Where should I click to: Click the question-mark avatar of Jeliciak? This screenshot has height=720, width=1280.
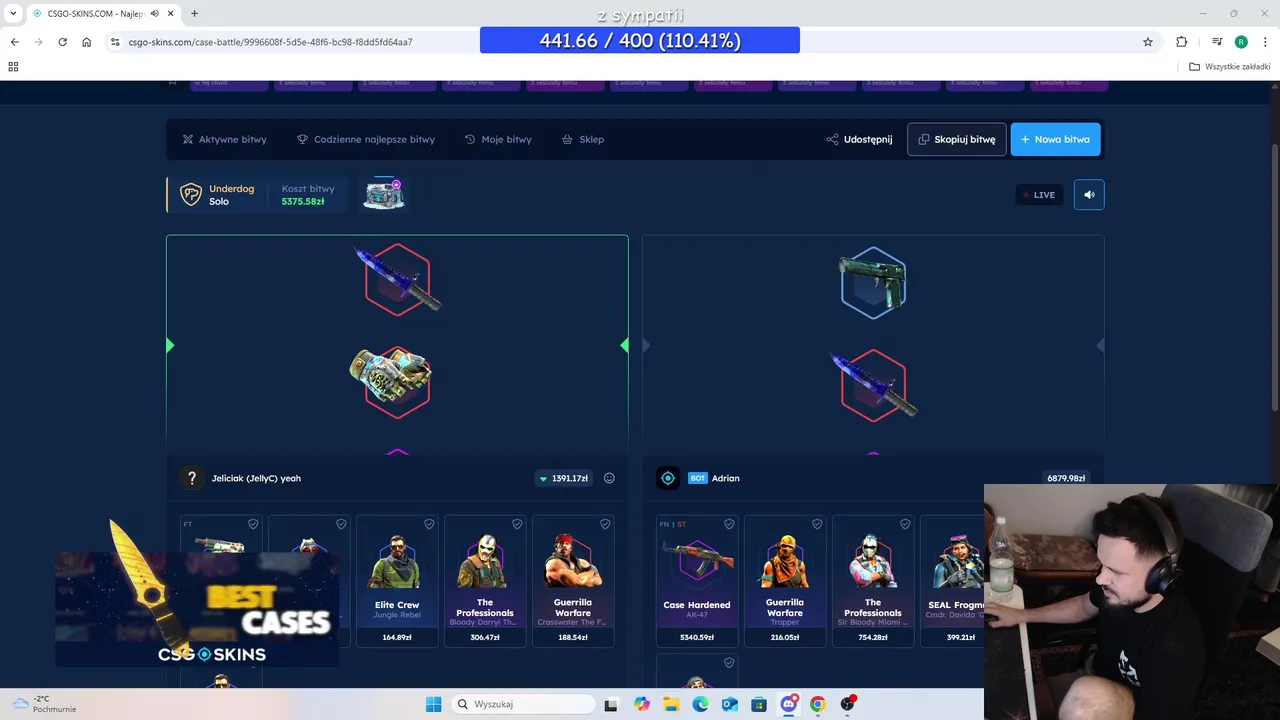[x=192, y=478]
